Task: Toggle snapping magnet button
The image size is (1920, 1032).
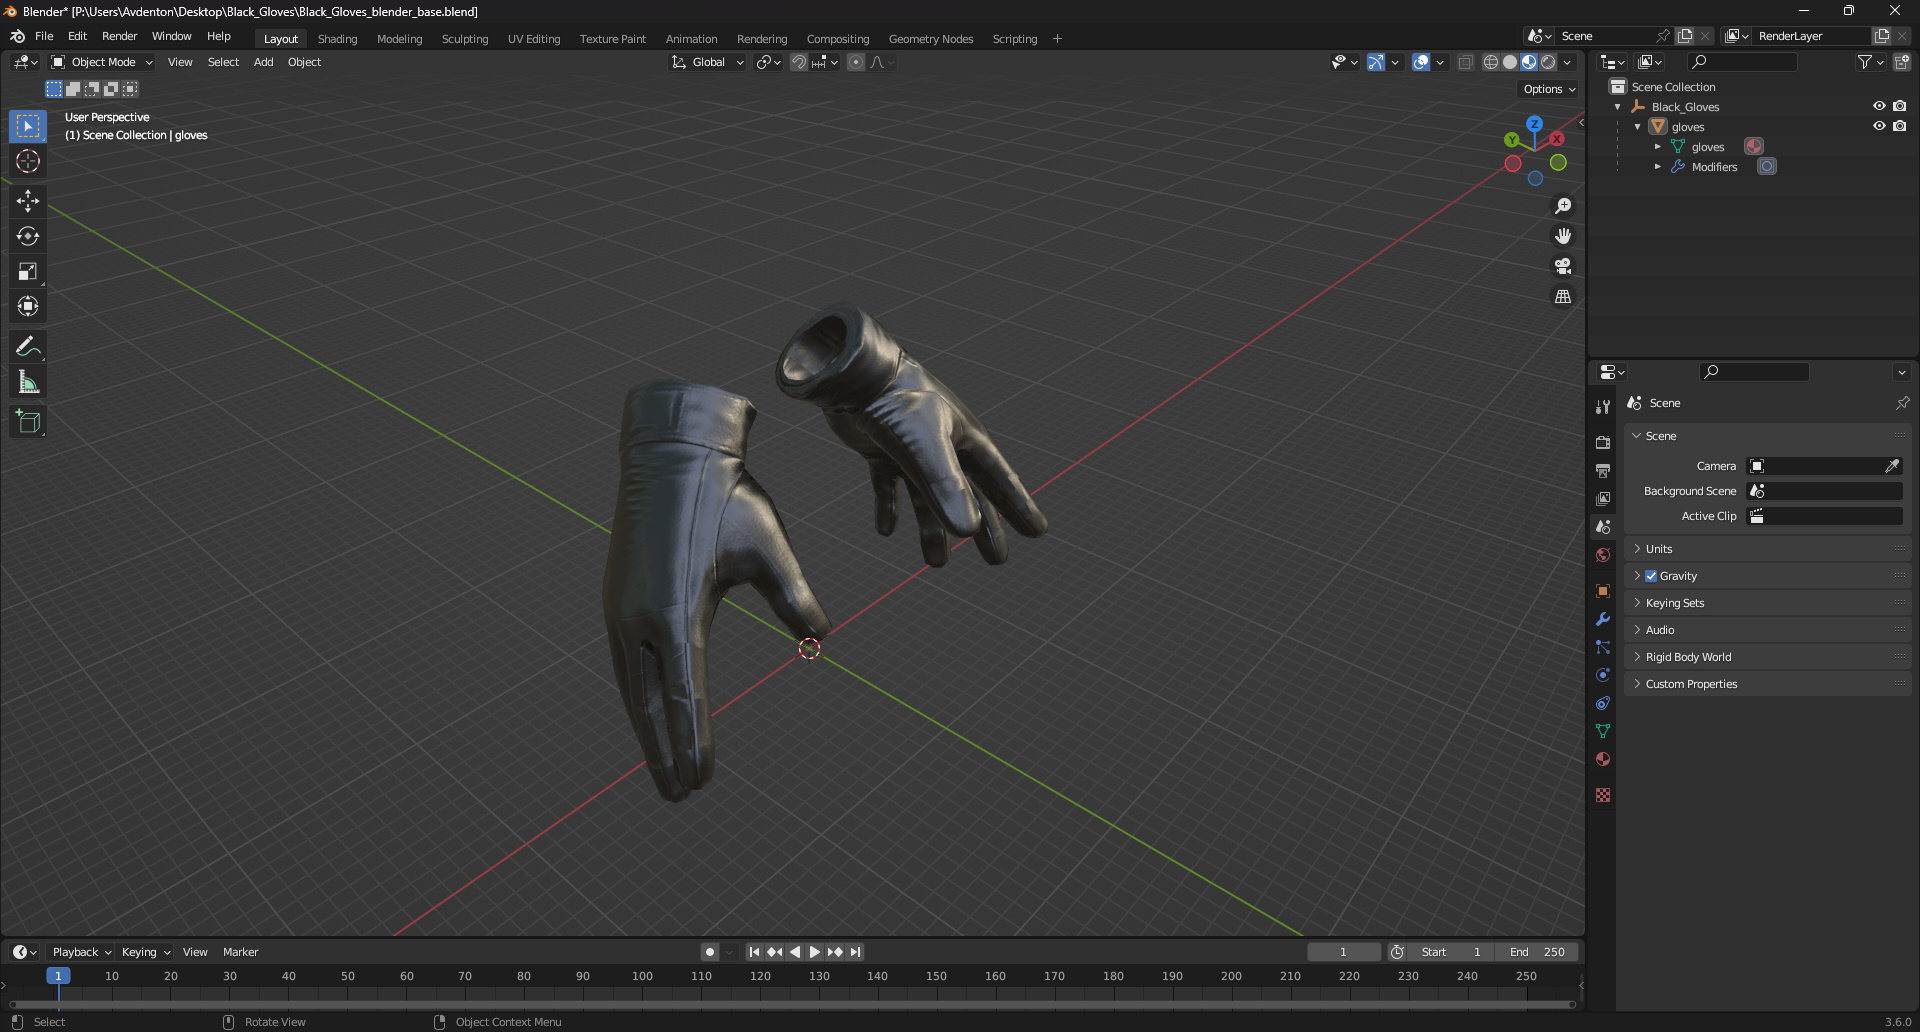Action: (799, 62)
